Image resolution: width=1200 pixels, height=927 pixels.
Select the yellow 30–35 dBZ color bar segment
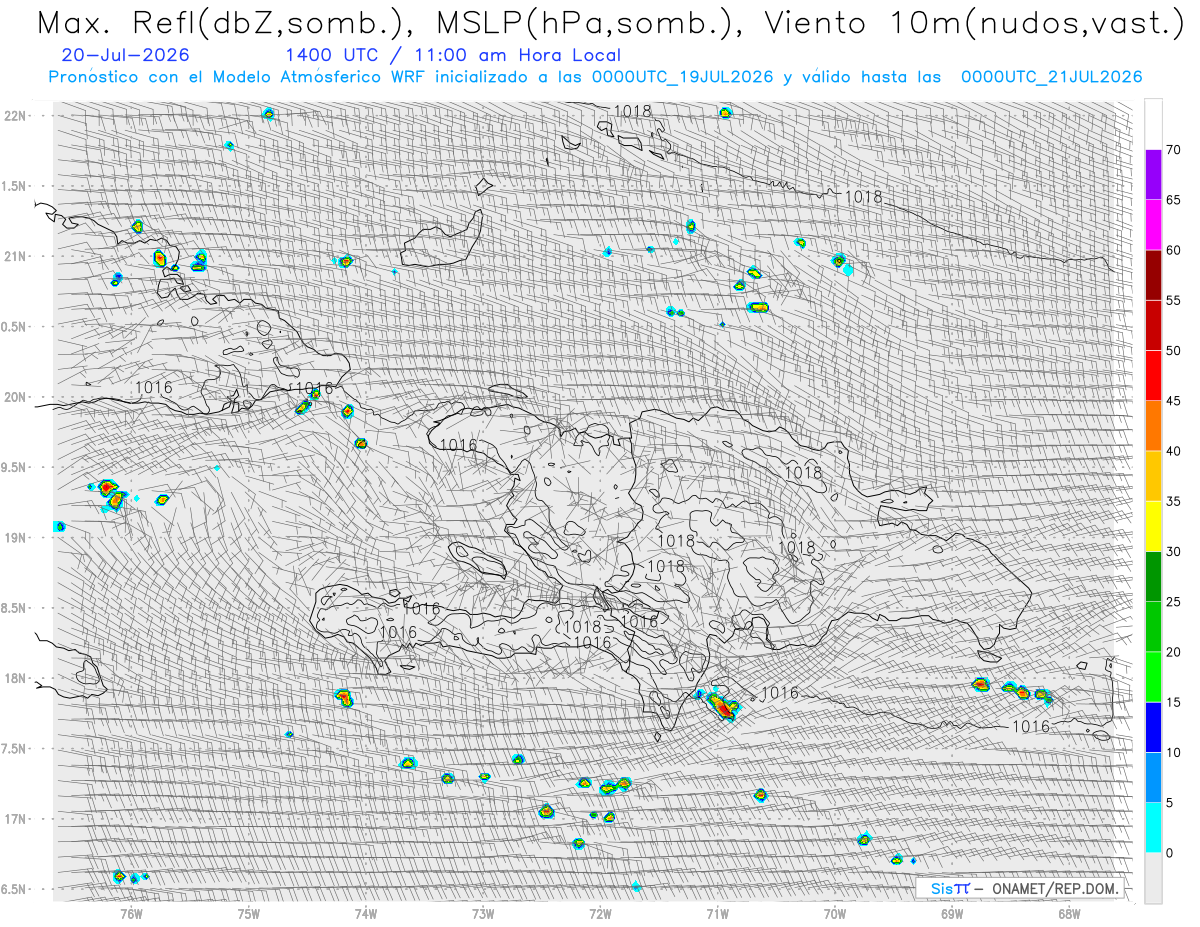(x=1153, y=526)
